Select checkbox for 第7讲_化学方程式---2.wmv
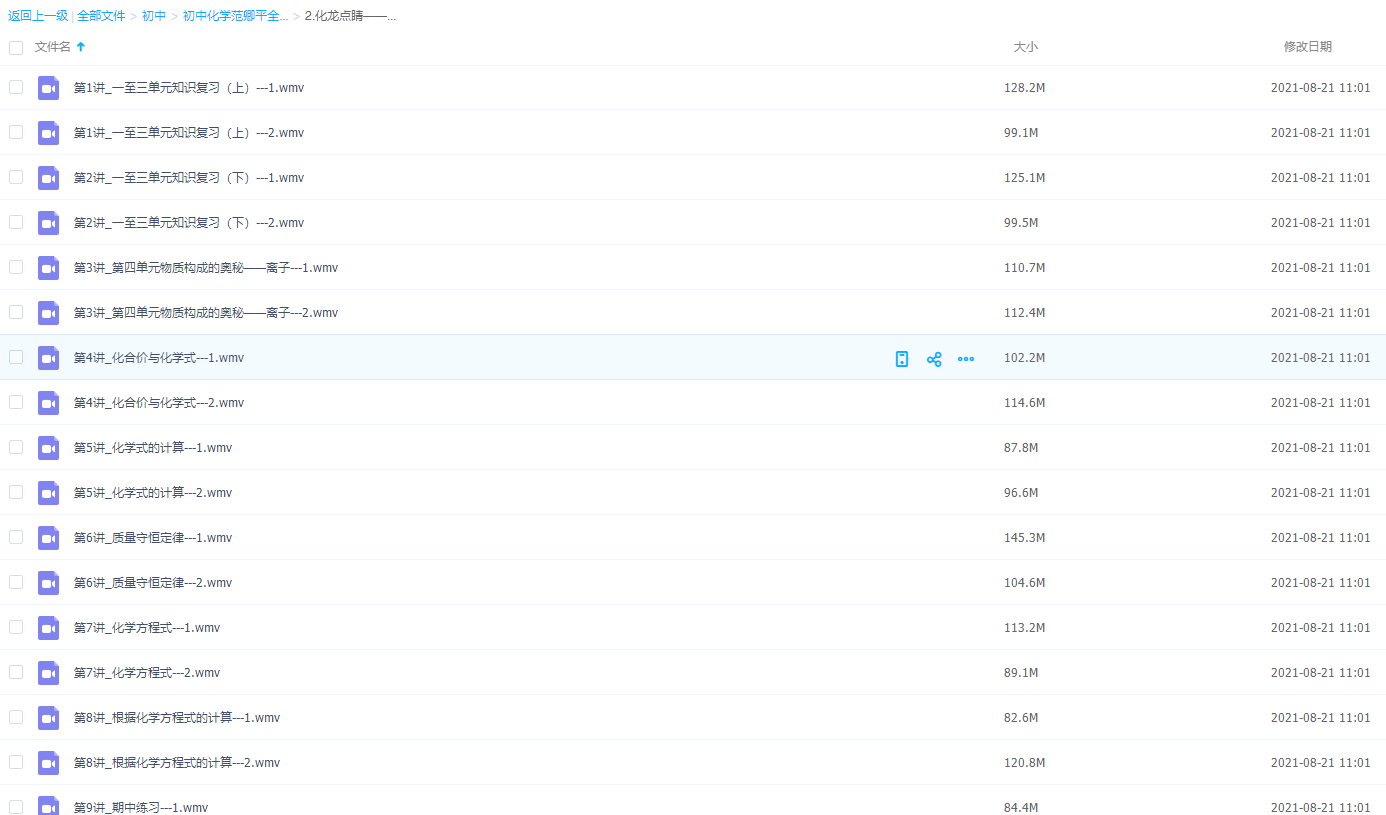This screenshot has height=815, width=1386. (x=16, y=672)
